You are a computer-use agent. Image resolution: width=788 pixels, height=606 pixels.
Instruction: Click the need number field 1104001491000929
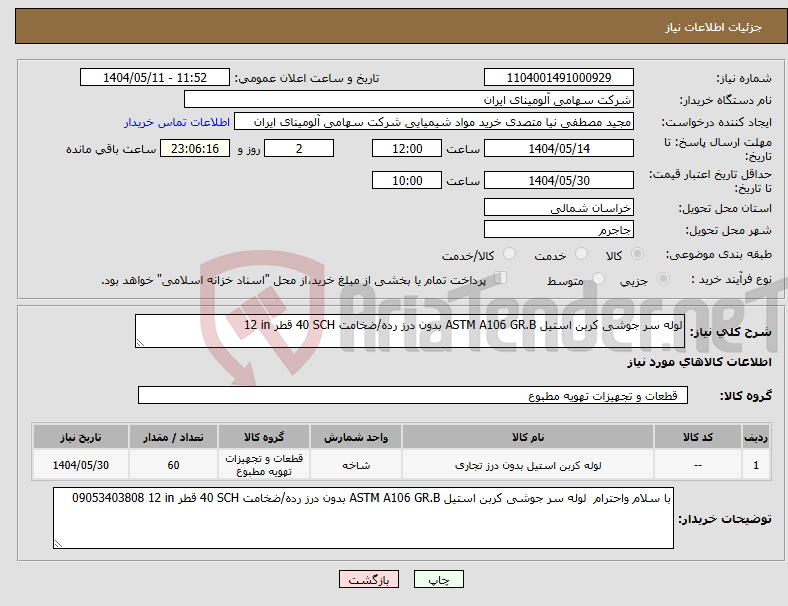click(558, 78)
